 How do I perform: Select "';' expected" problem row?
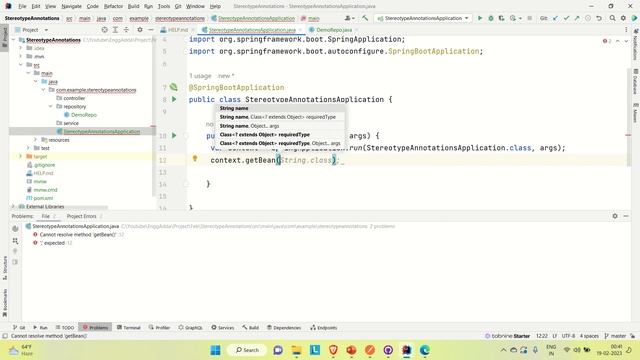[52, 243]
